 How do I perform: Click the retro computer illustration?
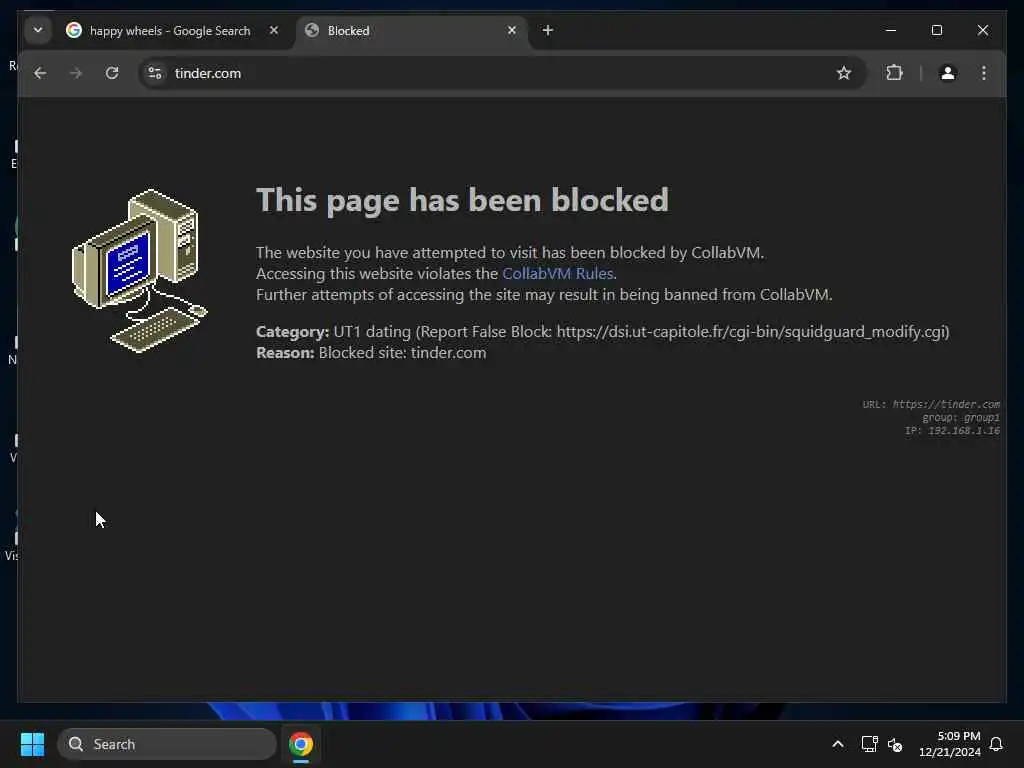[x=140, y=271]
